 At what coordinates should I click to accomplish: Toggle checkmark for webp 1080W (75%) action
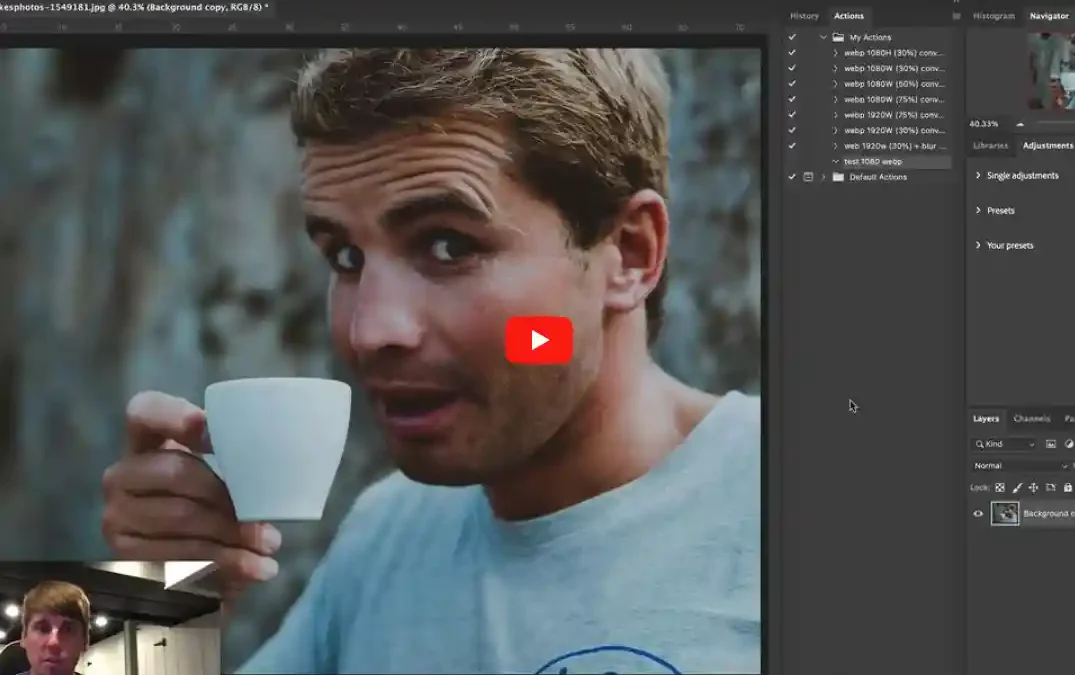click(792, 99)
